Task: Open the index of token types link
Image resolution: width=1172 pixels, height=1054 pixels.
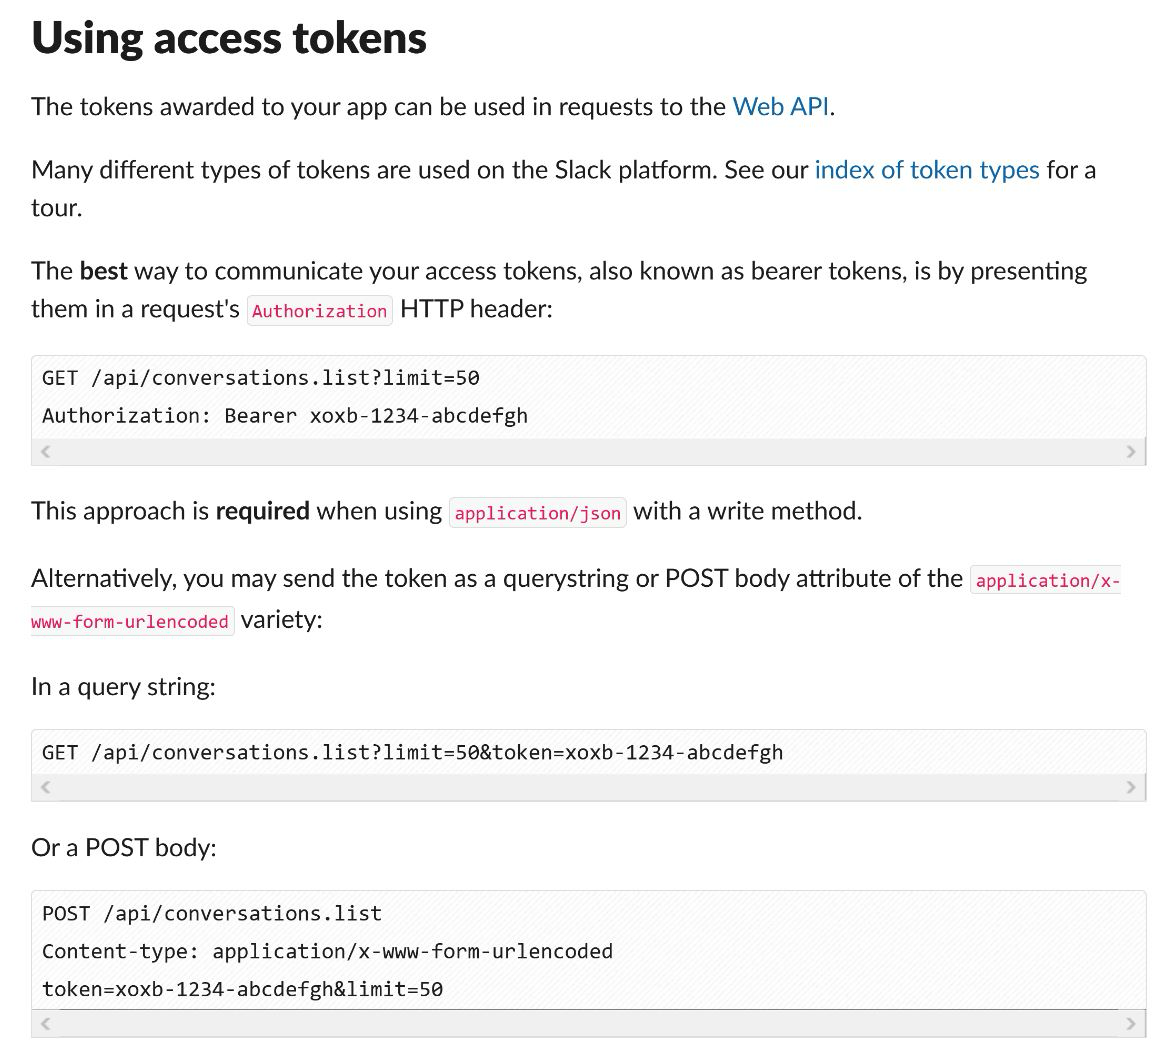Action: (x=927, y=170)
